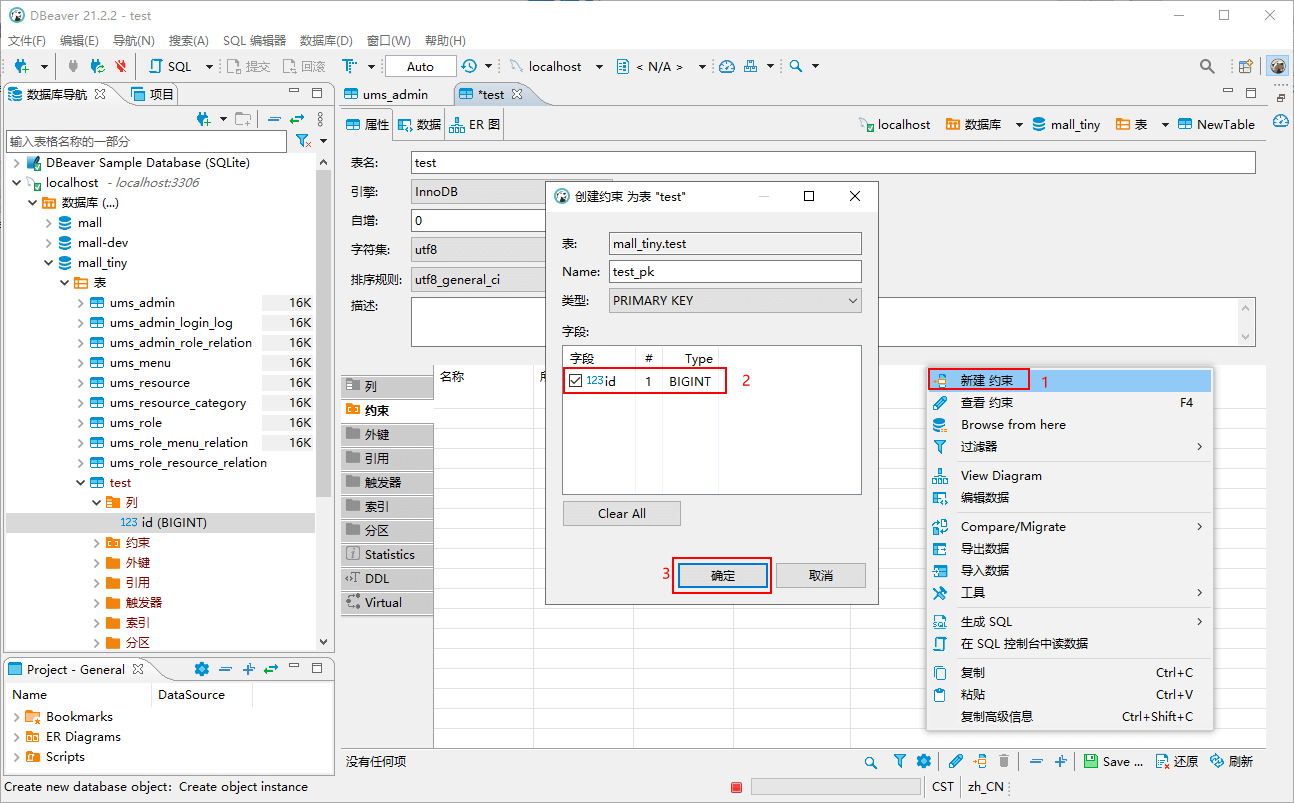This screenshot has height=803, width=1294.
Task: Open dropdown arrow next to SQL button
Action: 209,67
